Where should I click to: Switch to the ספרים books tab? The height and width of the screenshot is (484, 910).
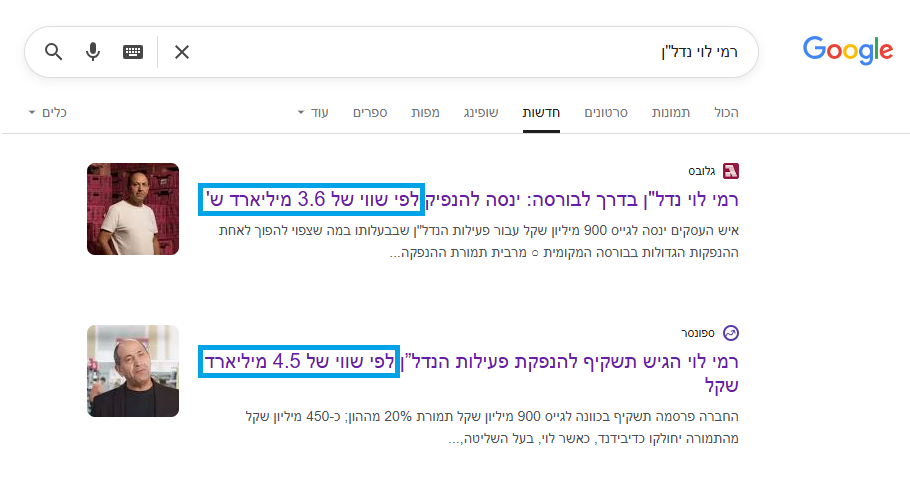click(370, 113)
